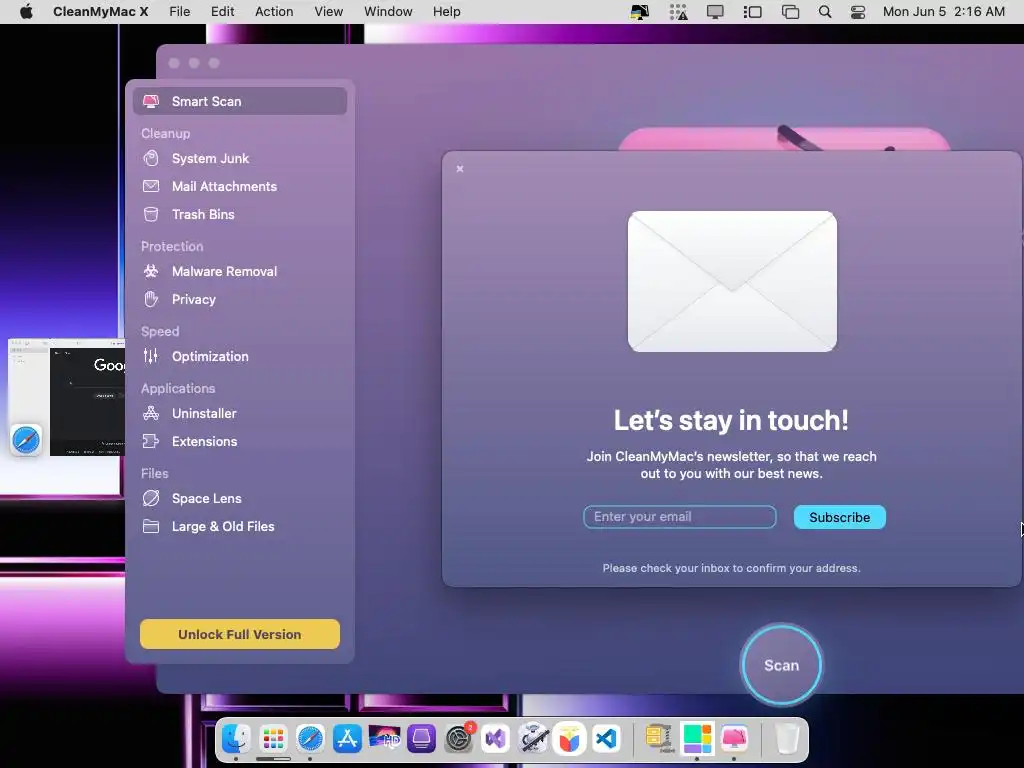This screenshot has height=768, width=1024.
Task: Open CleanMyMac X pink icon in dock
Action: [734, 739]
